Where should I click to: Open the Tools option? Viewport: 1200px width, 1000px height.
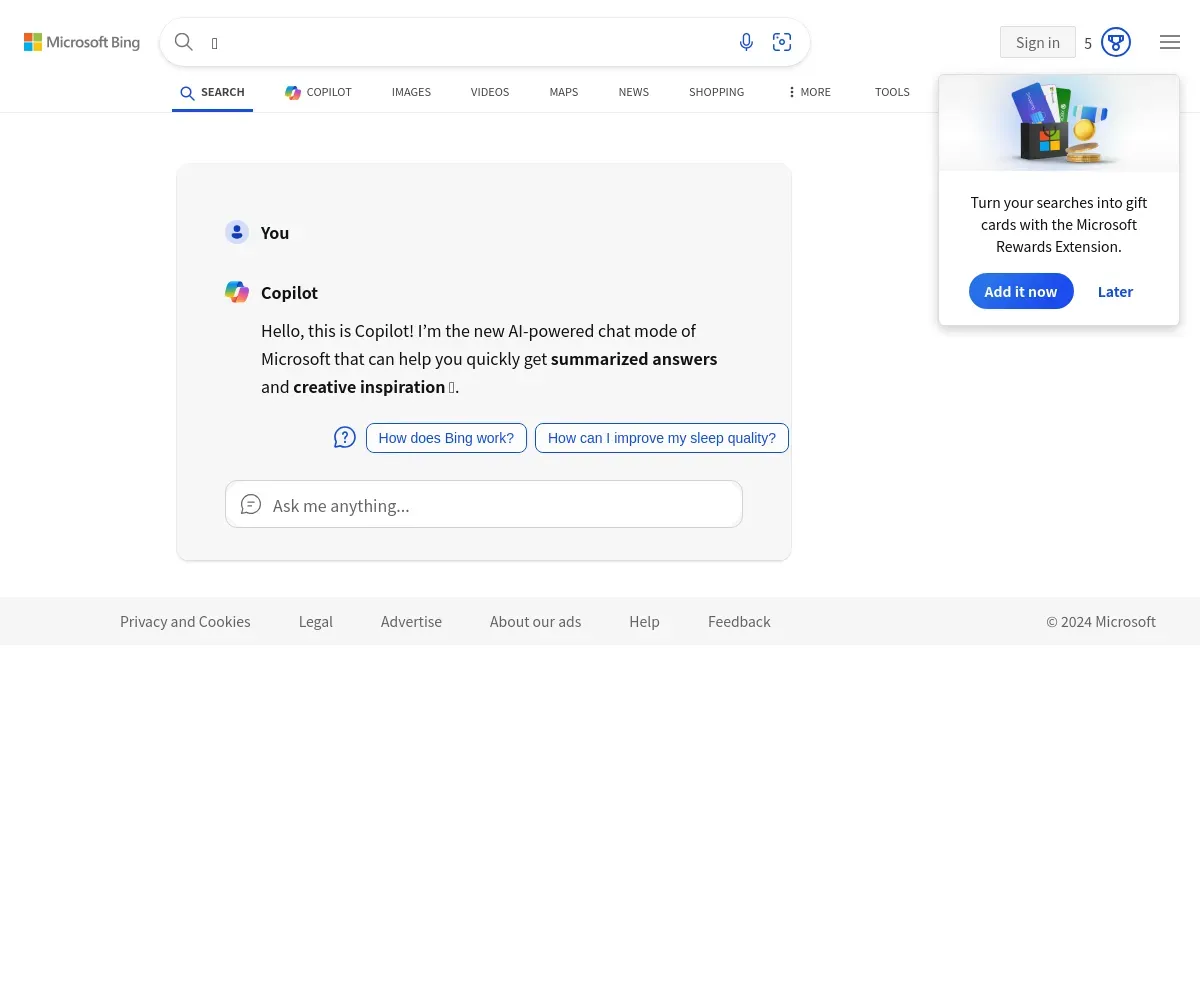pos(892,92)
